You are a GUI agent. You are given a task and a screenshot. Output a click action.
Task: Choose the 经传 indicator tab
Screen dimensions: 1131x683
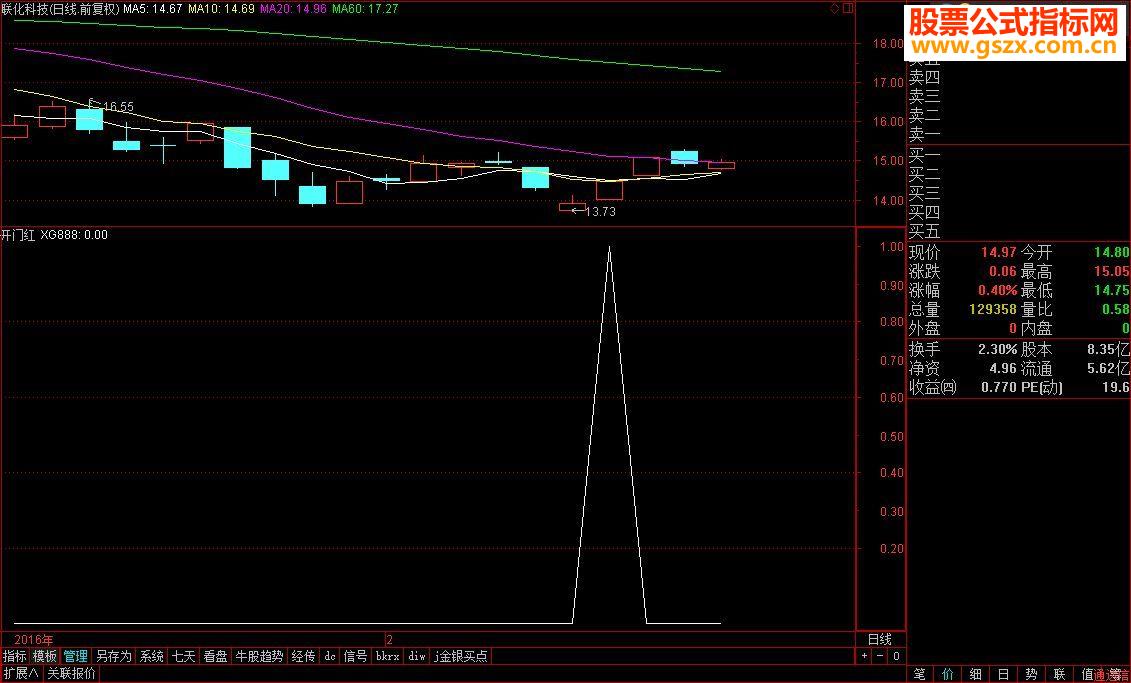click(303, 656)
